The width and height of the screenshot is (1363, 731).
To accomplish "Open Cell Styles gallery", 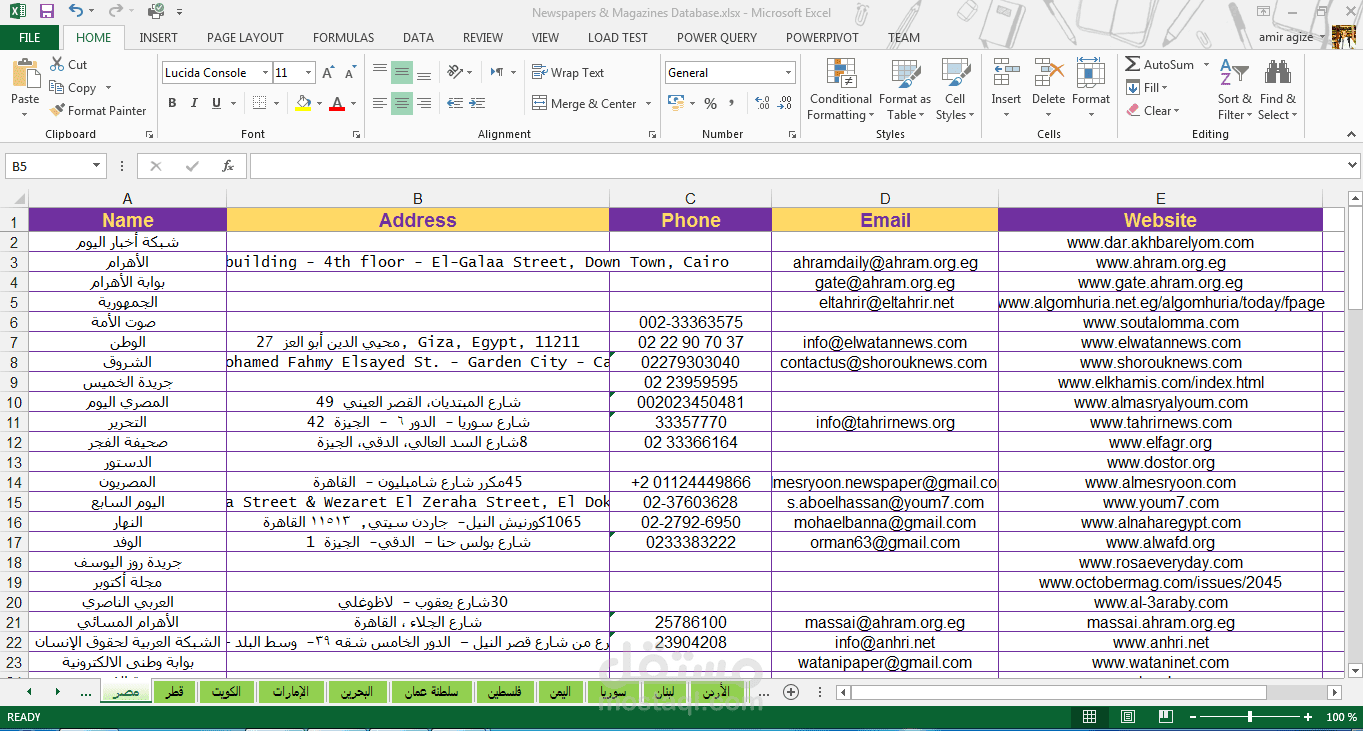I will coord(955,90).
